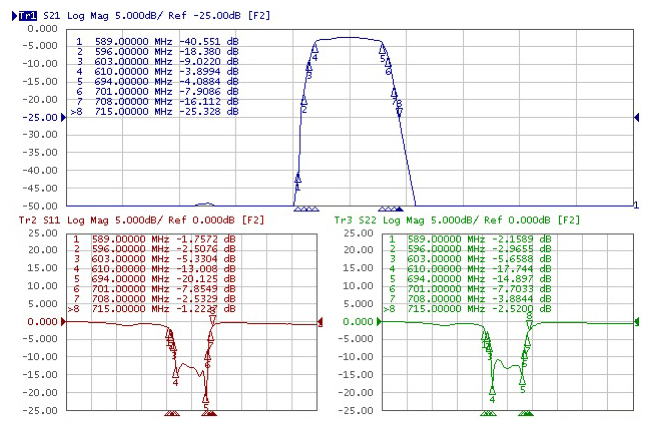Viewport: 652px width, 429px height.
Task: Click active marker 8 on S21 trace
Action: (x=399, y=112)
